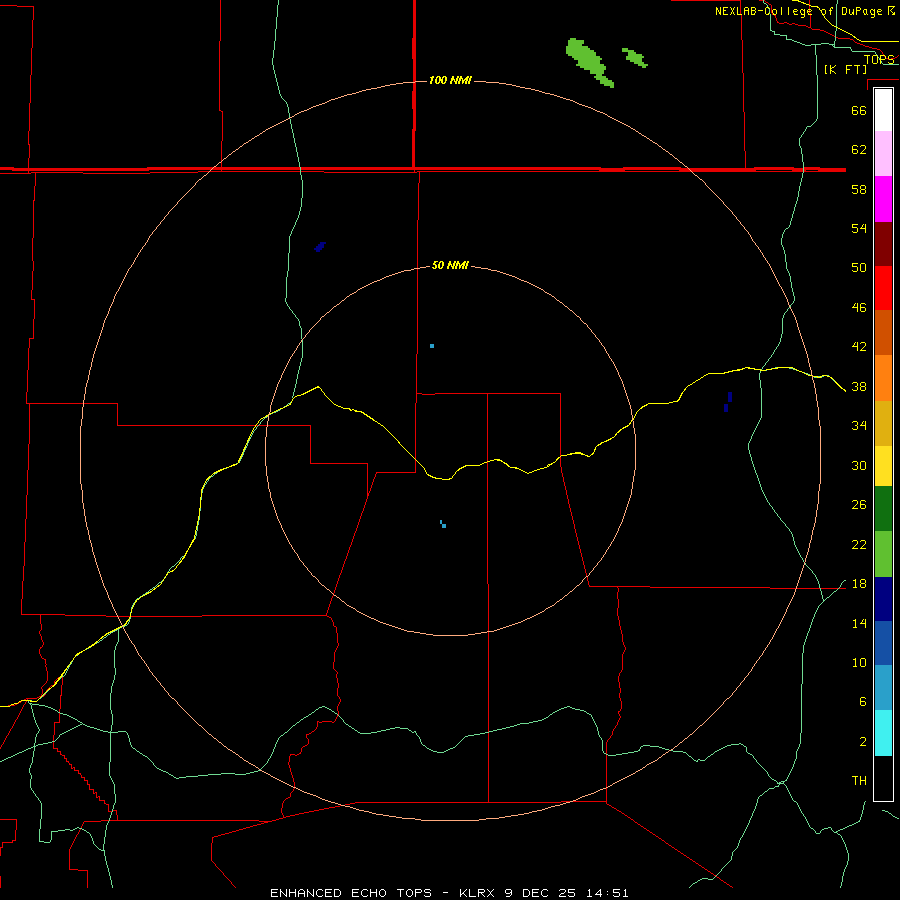Click the "54" scale label

pyautogui.click(x=859, y=228)
